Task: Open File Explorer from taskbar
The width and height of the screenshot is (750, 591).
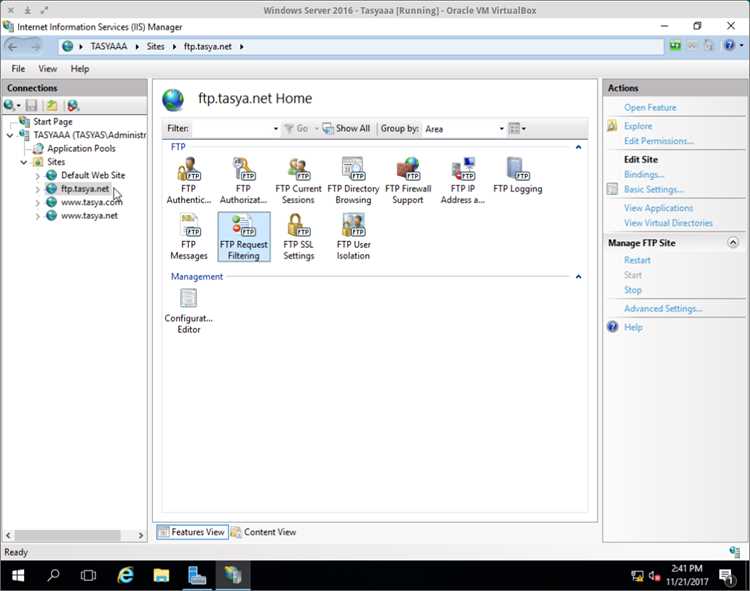Action: tap(161, 575)
